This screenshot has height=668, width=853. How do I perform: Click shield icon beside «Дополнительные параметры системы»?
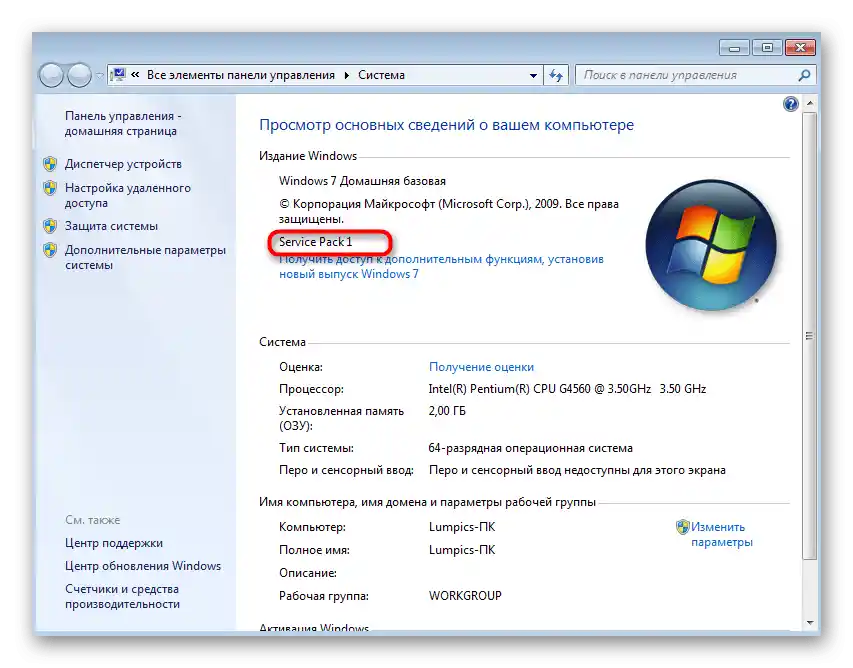click(50, 250)
